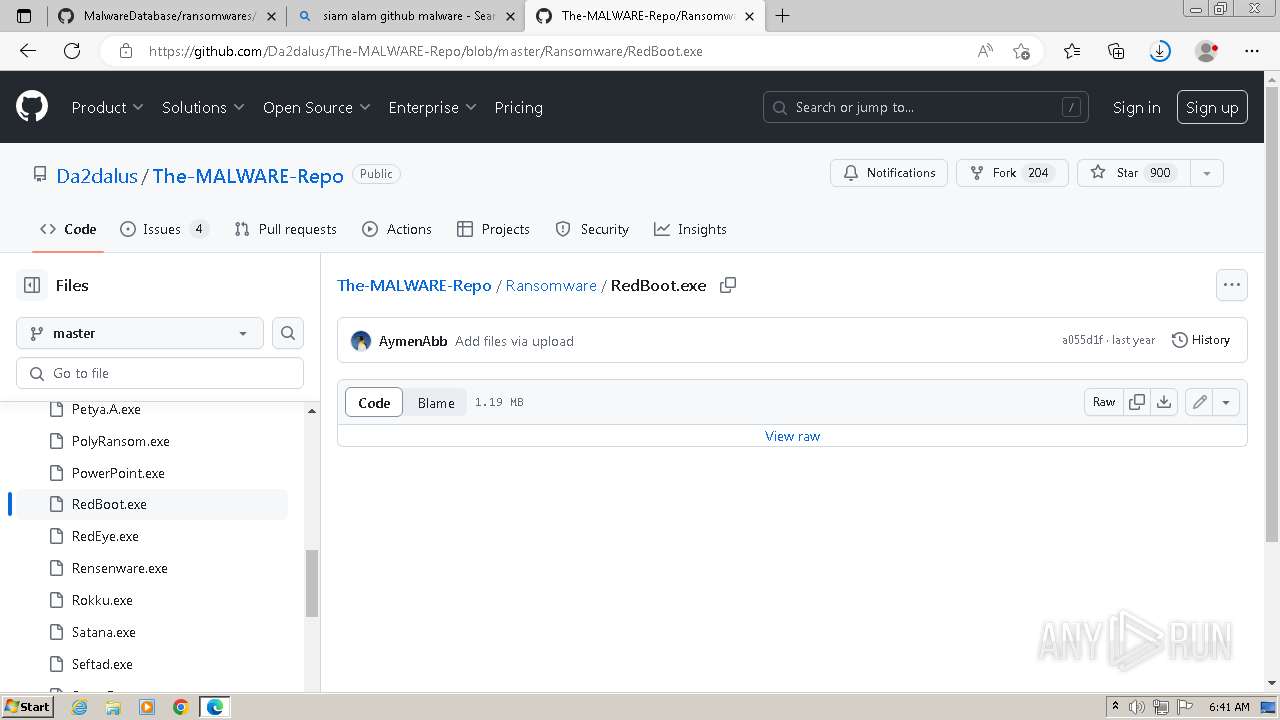Copy raw file contents icon

click(1137, 402)
